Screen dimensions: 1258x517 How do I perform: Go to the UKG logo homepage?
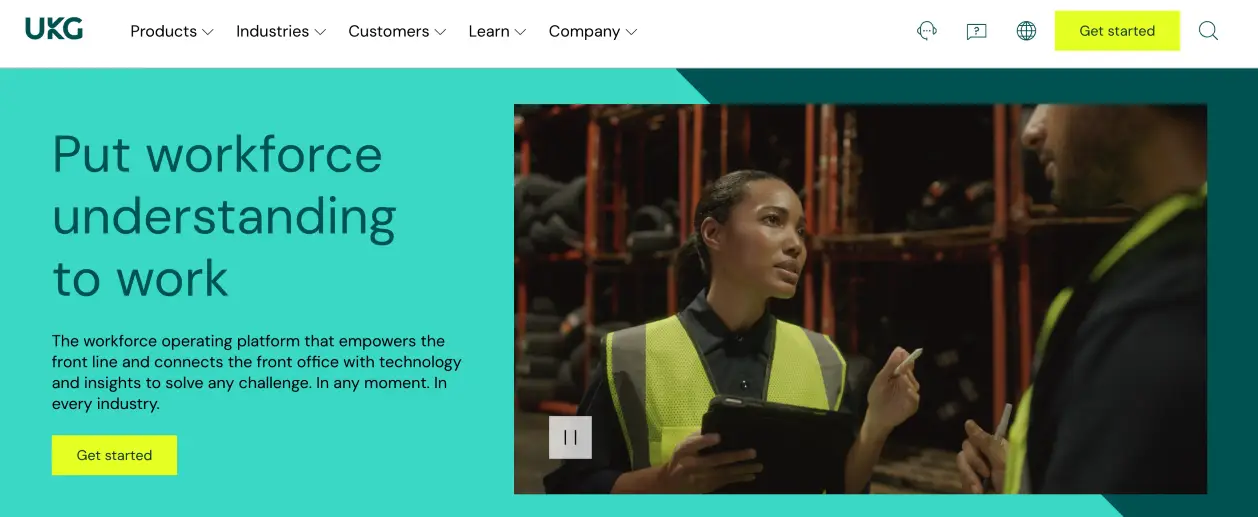click(x=54, y=30)
